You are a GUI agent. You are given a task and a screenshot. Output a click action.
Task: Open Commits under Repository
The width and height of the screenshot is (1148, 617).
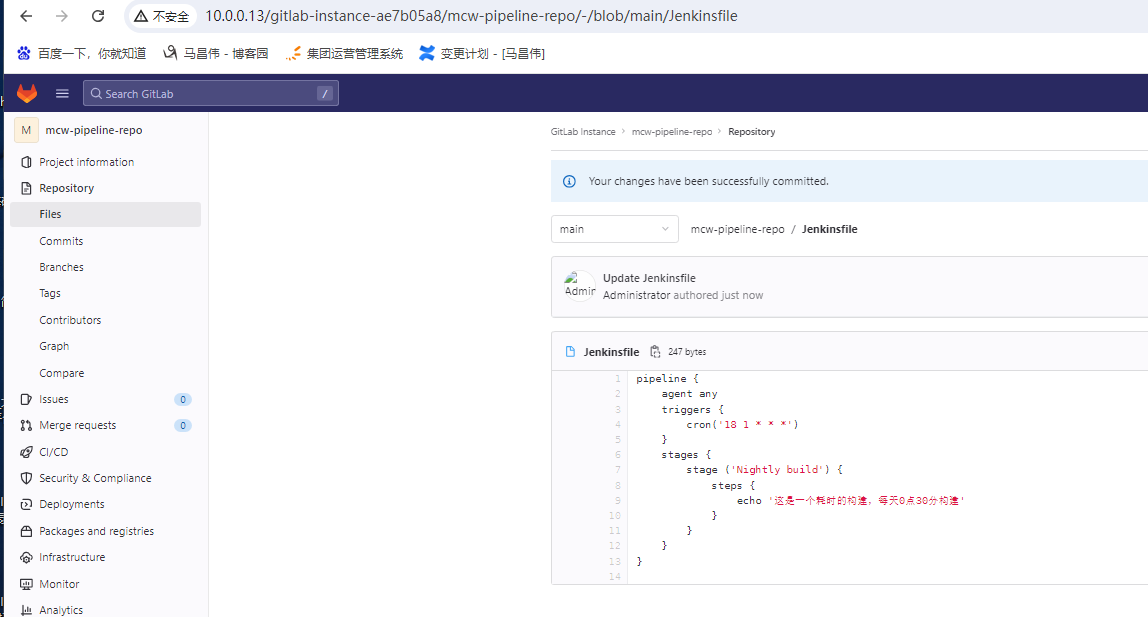tap(62, 241)
